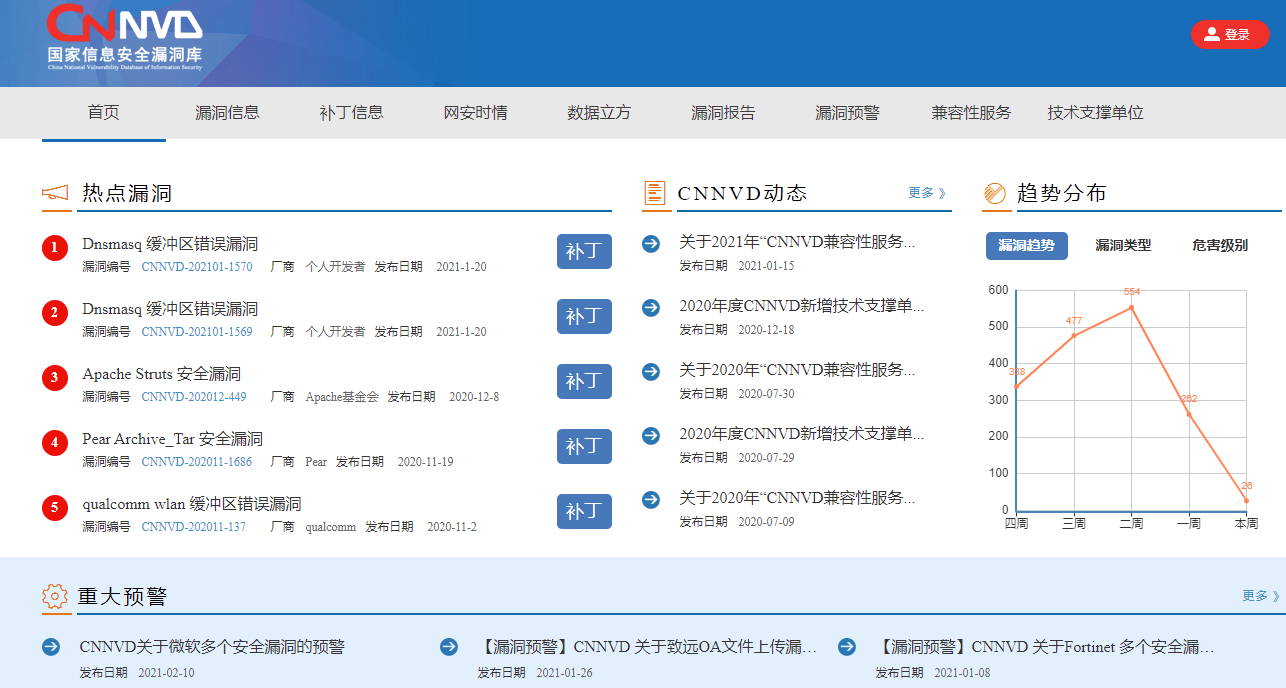Click the trend icon beside 趋势分布
This screenshot has height=688, width=1286.
point(994,192)
